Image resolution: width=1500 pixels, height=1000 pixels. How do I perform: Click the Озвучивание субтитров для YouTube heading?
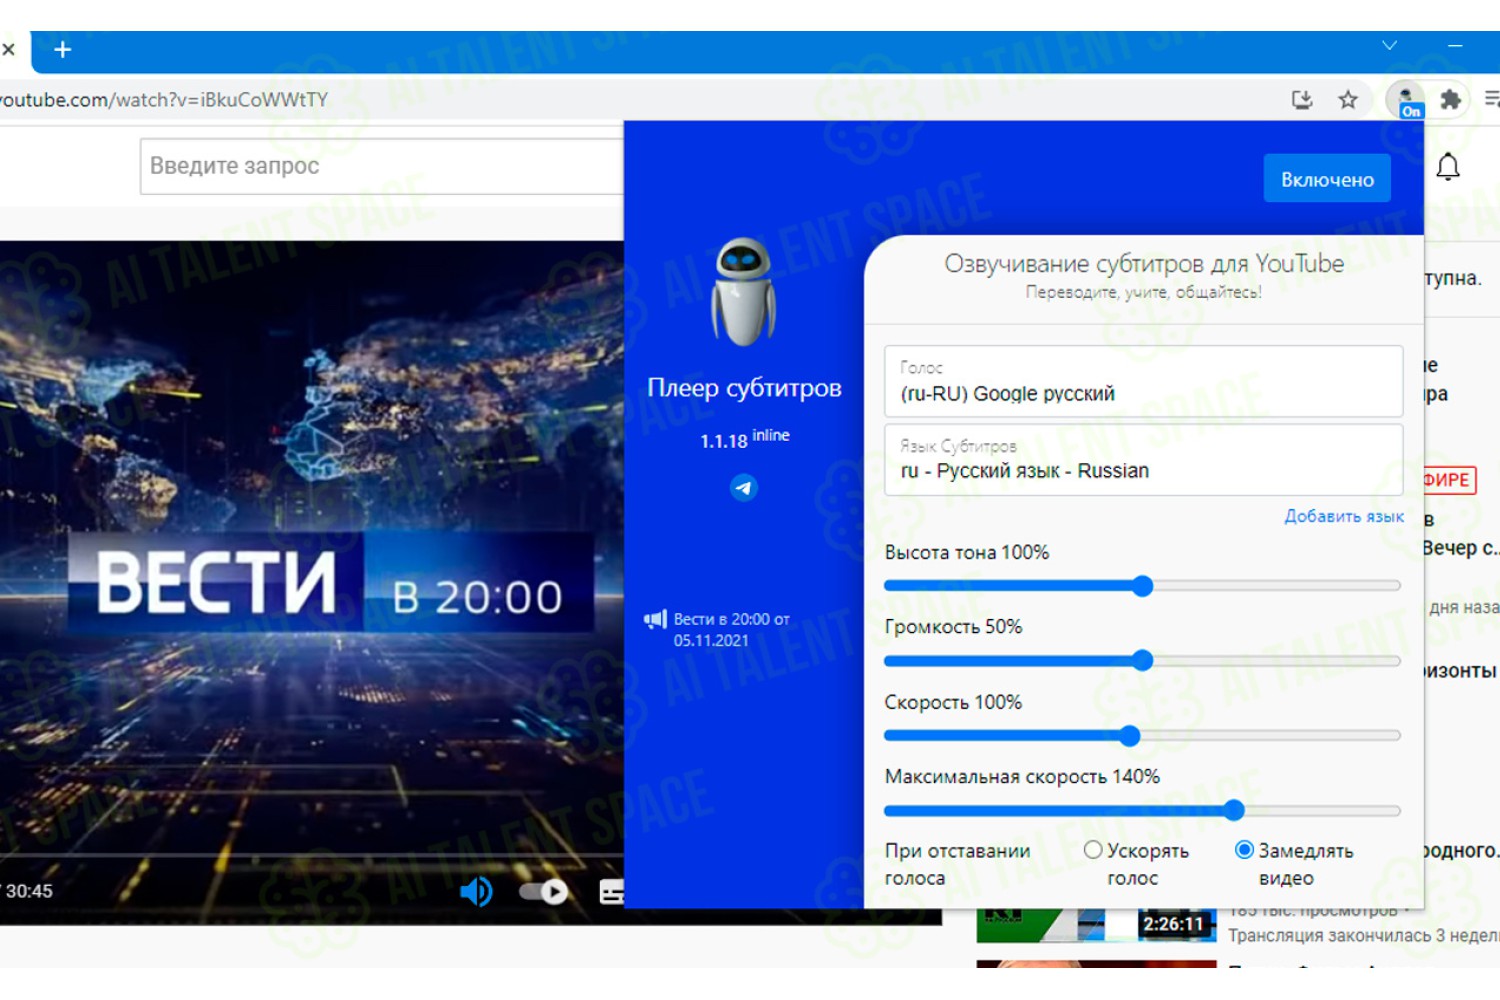(1144, 263)
